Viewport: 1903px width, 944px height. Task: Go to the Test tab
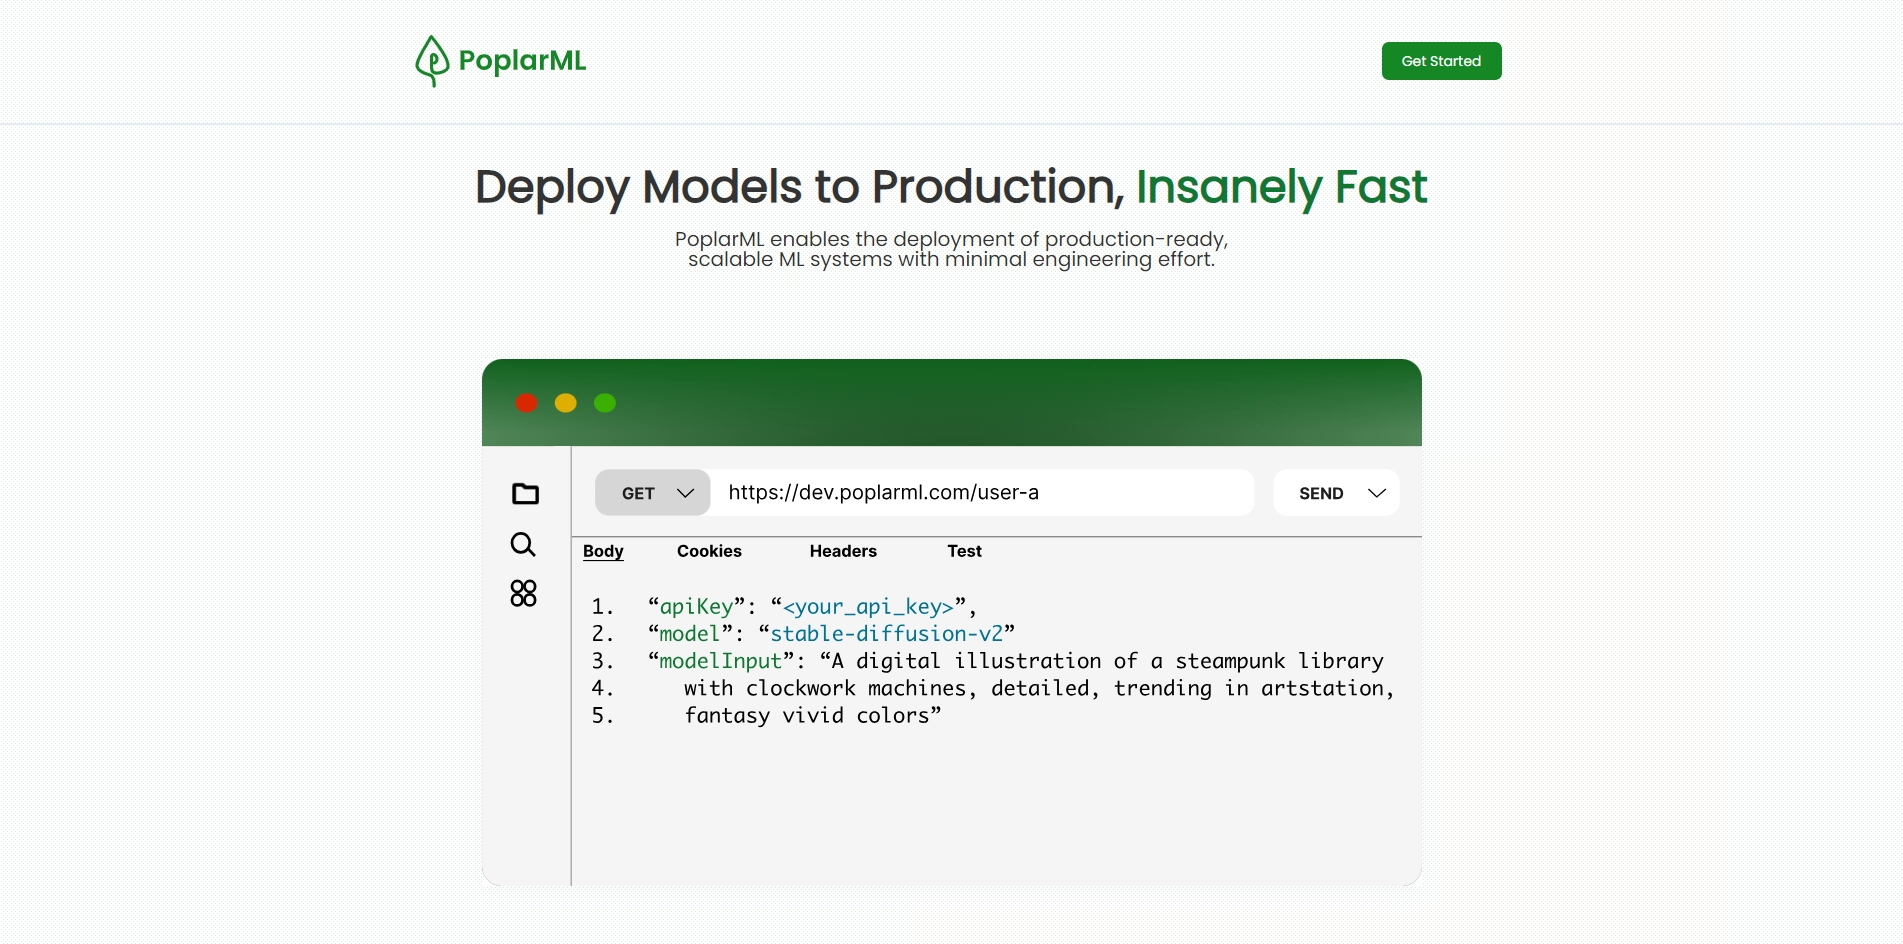pyautogui.click(x=964, y=551)
